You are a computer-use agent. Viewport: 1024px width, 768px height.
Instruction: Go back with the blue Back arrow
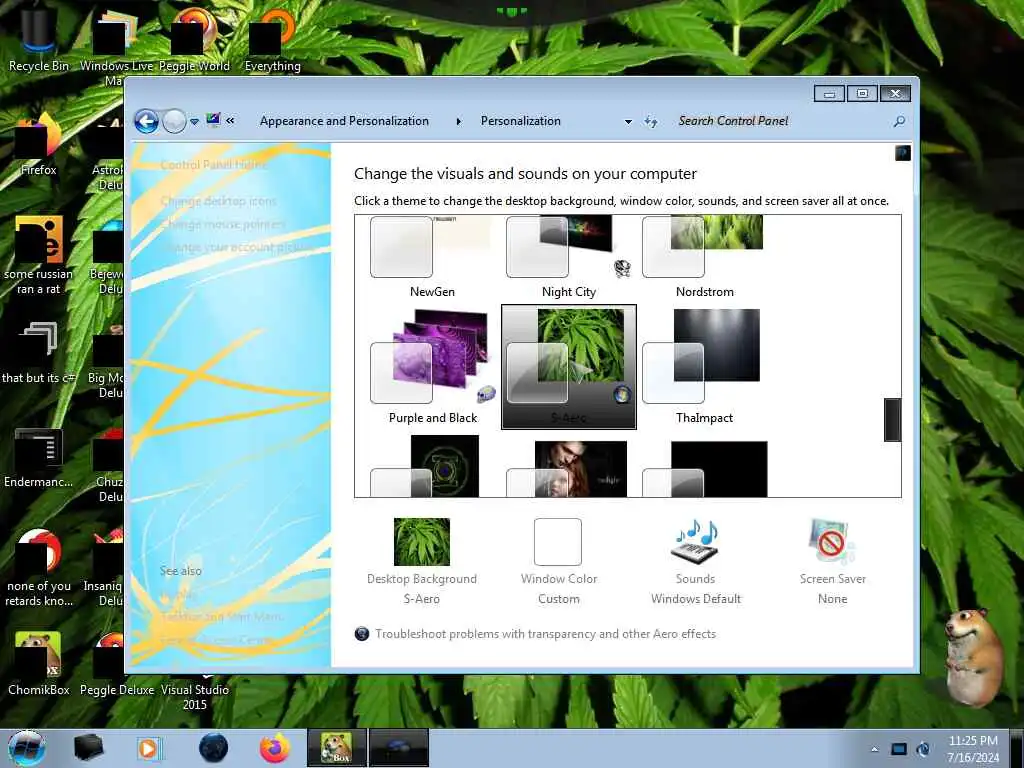tap(146, 121)
